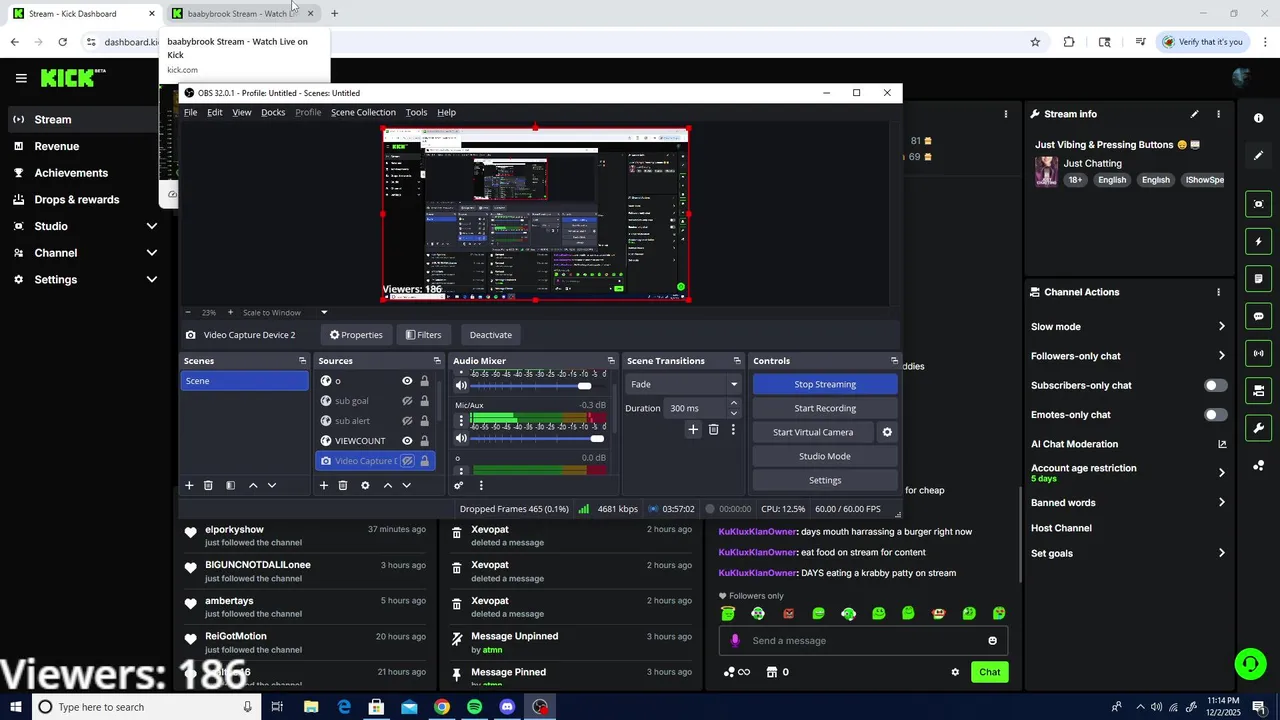Enable Emotes-only chat switch
Screen dimensions: 1280x720
1215,415
